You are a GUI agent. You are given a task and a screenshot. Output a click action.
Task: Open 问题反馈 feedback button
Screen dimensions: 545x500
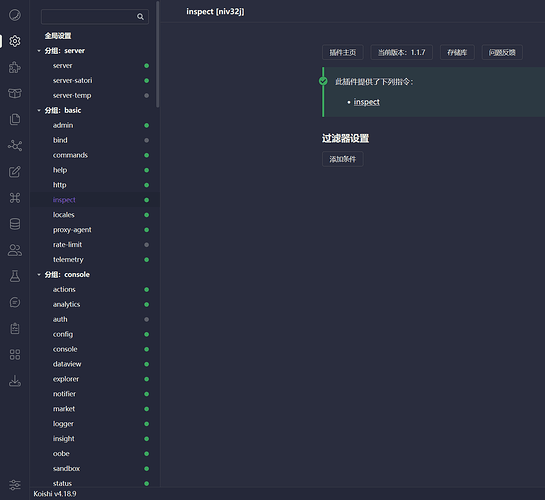[x=502, y=52]
